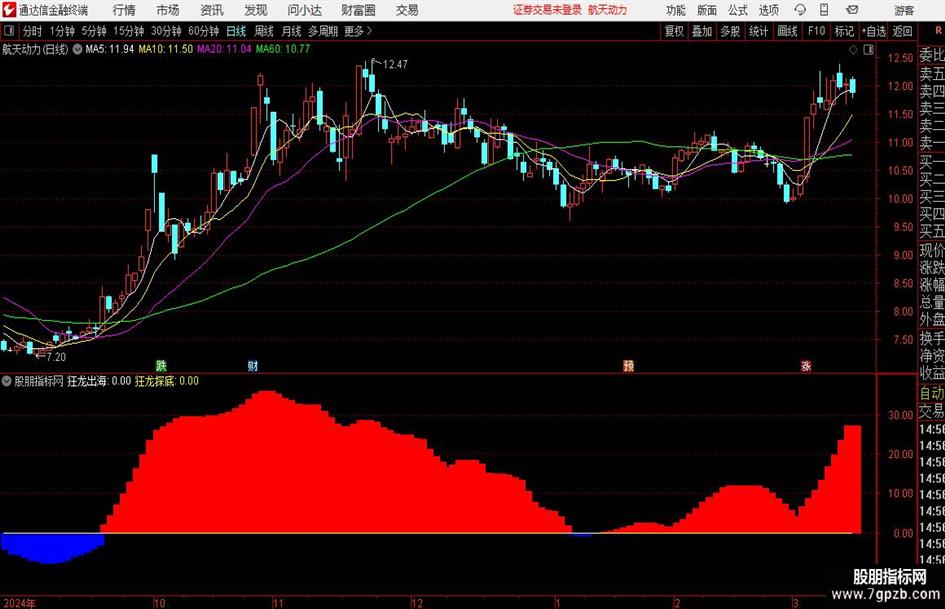Click 自动 label in right panel
Screen dimensions: 945x609
click(x=932, y=393)
